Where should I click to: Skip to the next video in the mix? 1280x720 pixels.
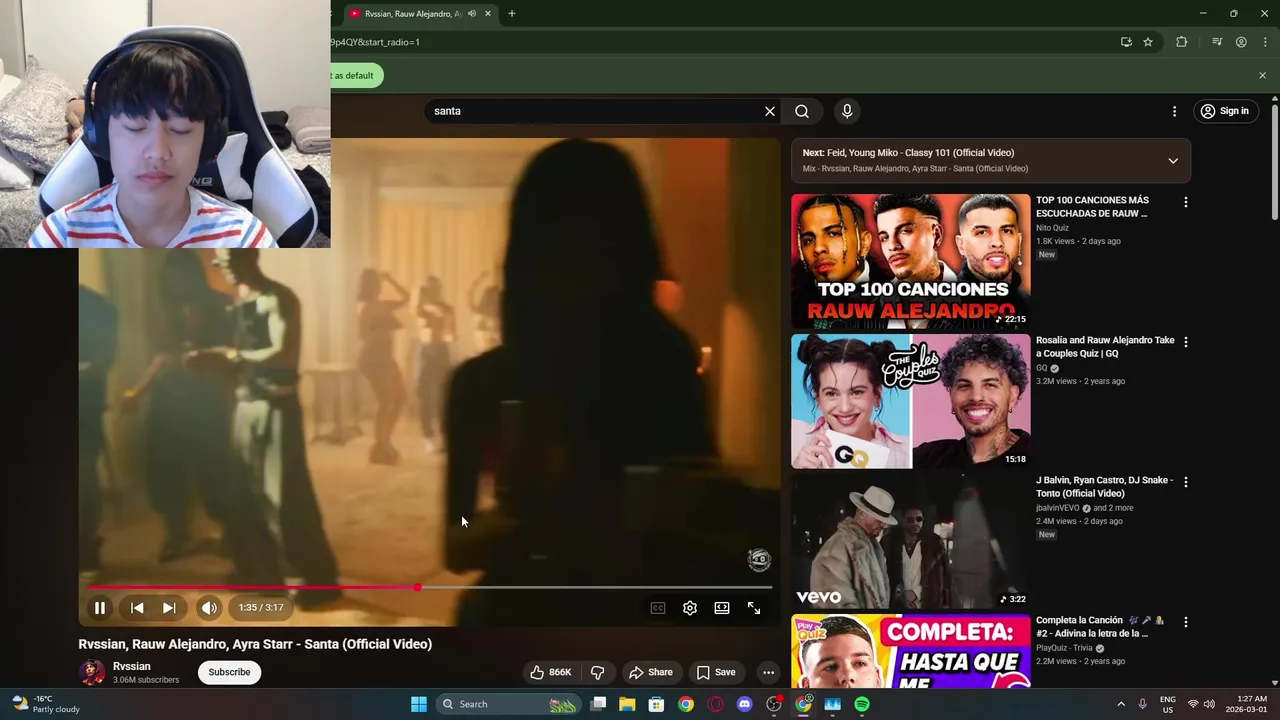169,608
